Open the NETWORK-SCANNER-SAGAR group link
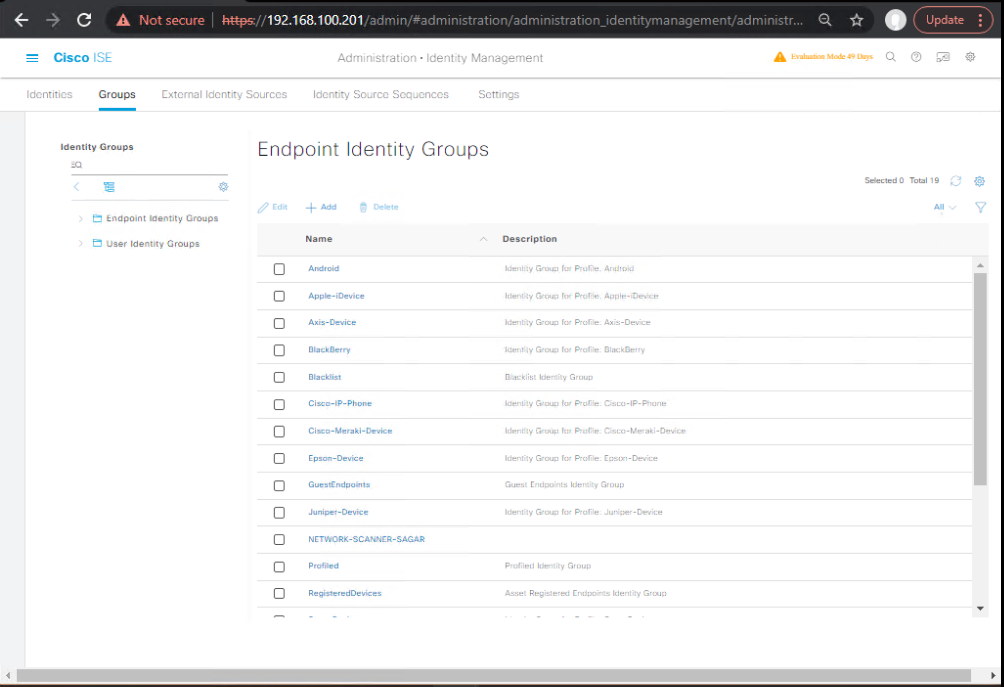The width and height of the screenshot is (1004, 687). pos(366,539)
